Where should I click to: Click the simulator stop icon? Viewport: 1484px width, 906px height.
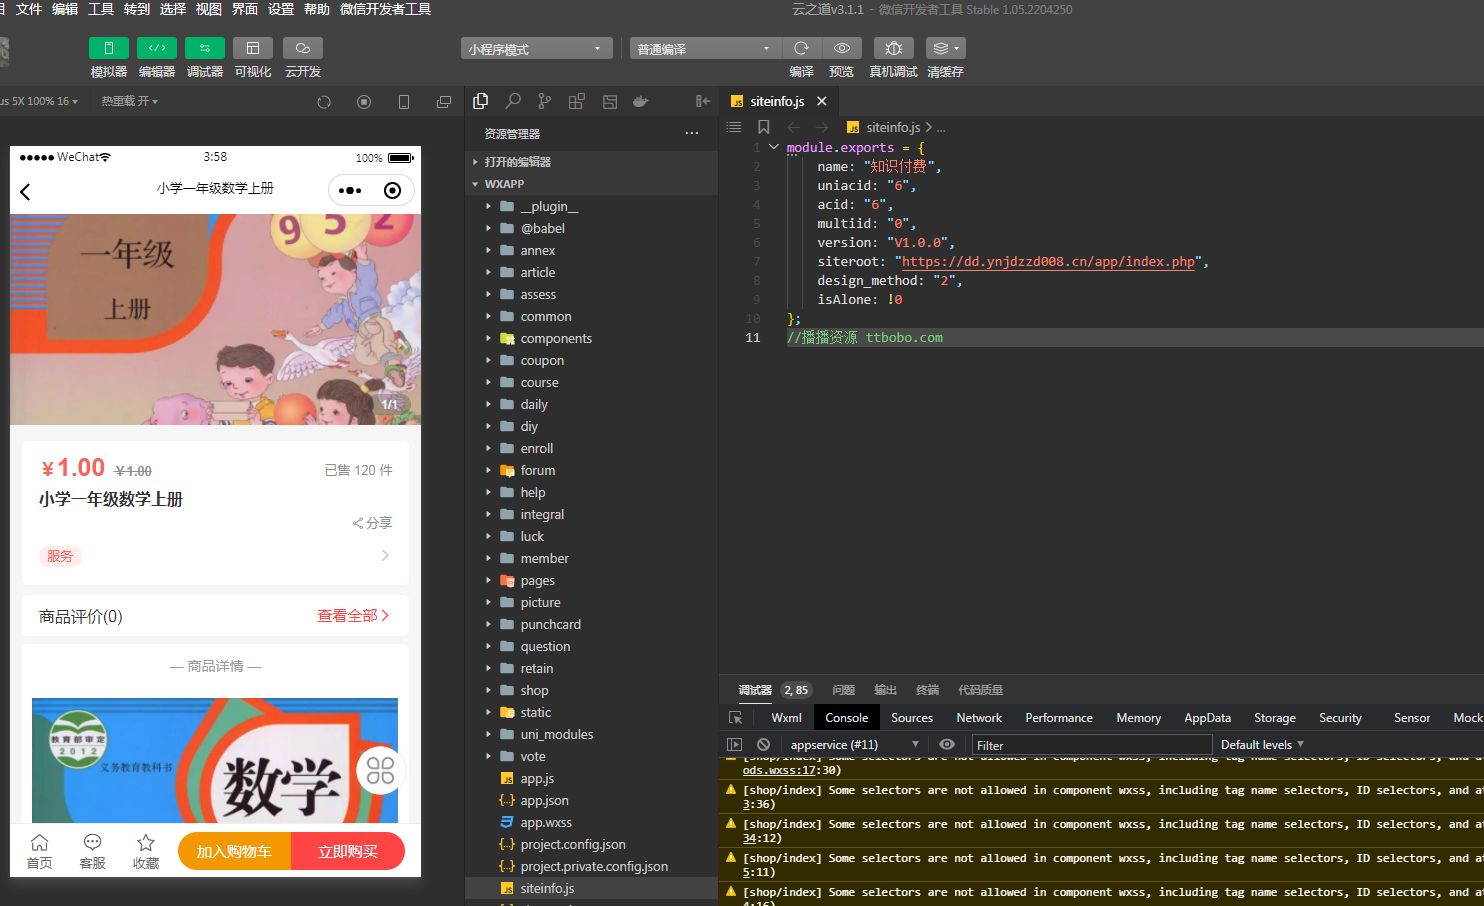tap(364, 102)
